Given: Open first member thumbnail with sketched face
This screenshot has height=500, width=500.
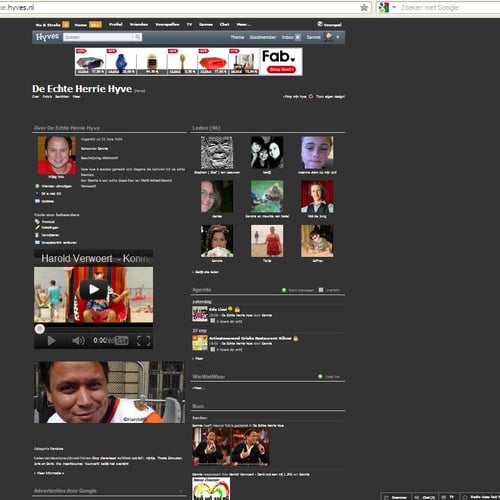Looking at the screenshot, I should pos(217,152).
